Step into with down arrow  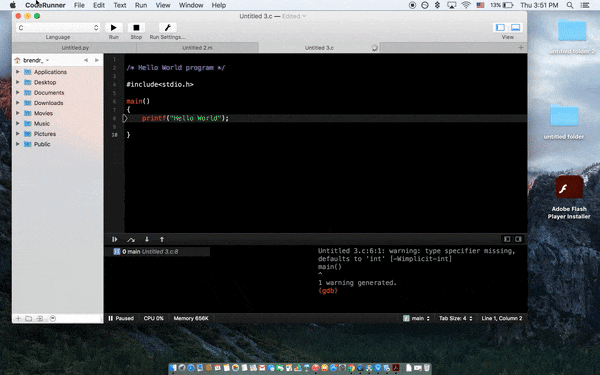147,240
